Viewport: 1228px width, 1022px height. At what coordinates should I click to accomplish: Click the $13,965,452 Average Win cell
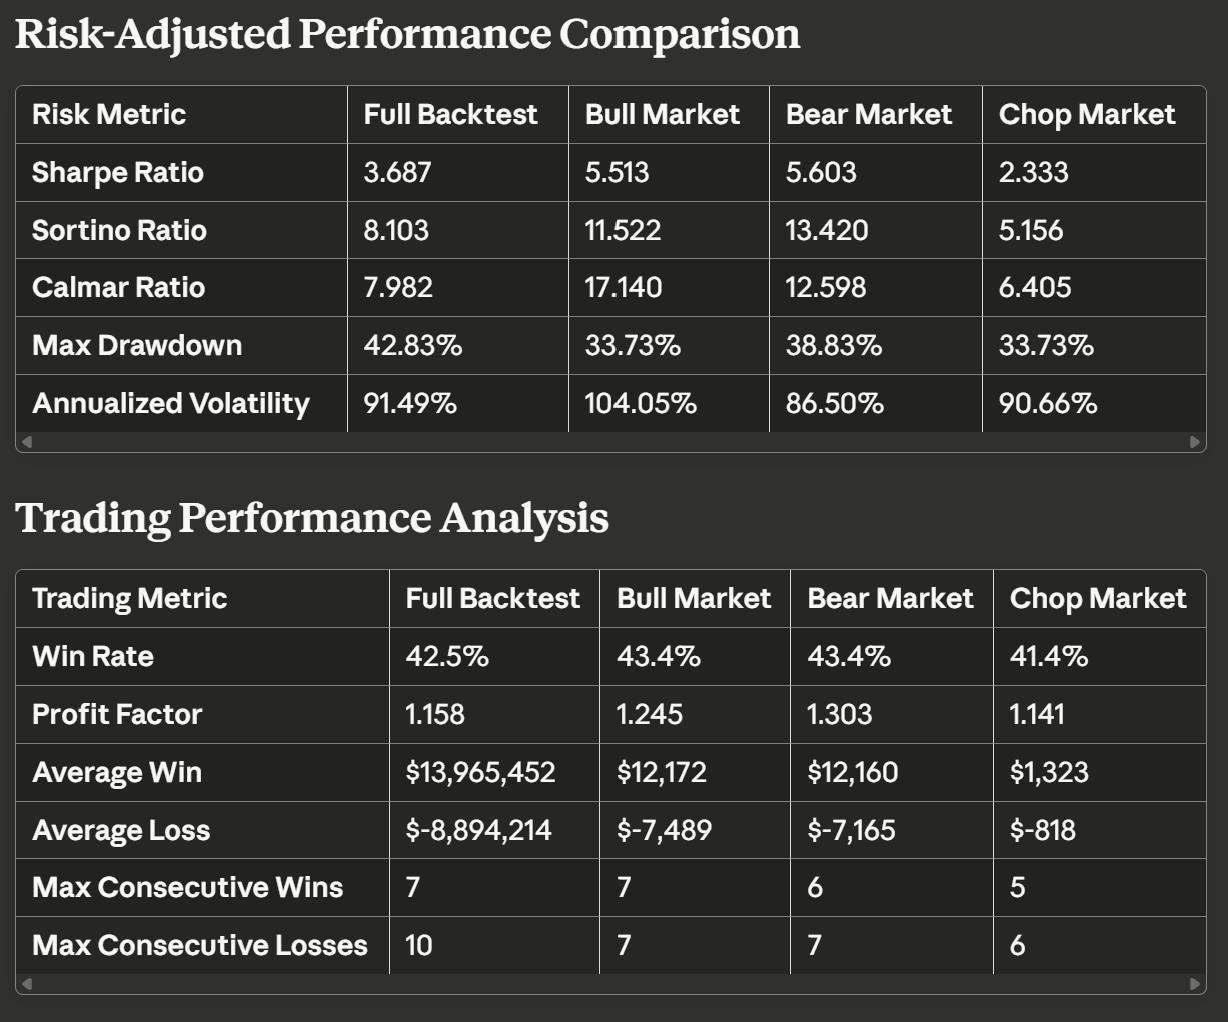pos(480,772)
